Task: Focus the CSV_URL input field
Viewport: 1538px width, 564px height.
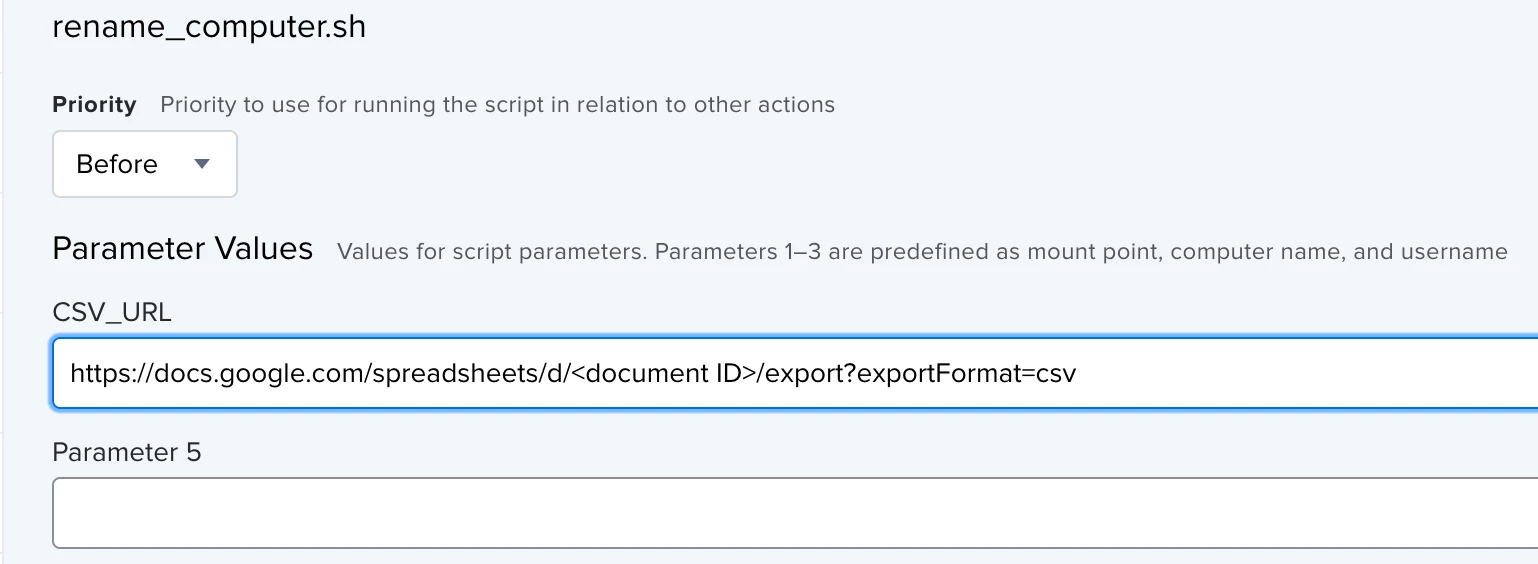Action: tap(795, 373)
